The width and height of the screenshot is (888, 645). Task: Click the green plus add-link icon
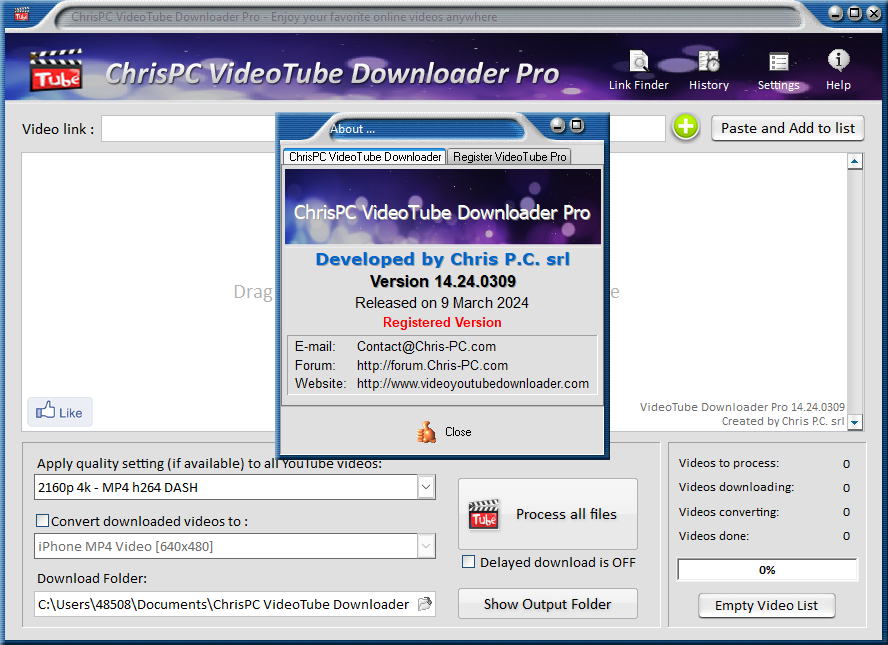[686, 127]
